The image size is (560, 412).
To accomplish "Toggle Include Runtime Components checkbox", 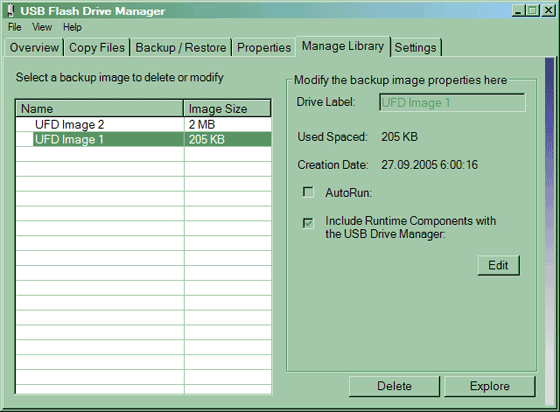I will [x=308, y=223].
